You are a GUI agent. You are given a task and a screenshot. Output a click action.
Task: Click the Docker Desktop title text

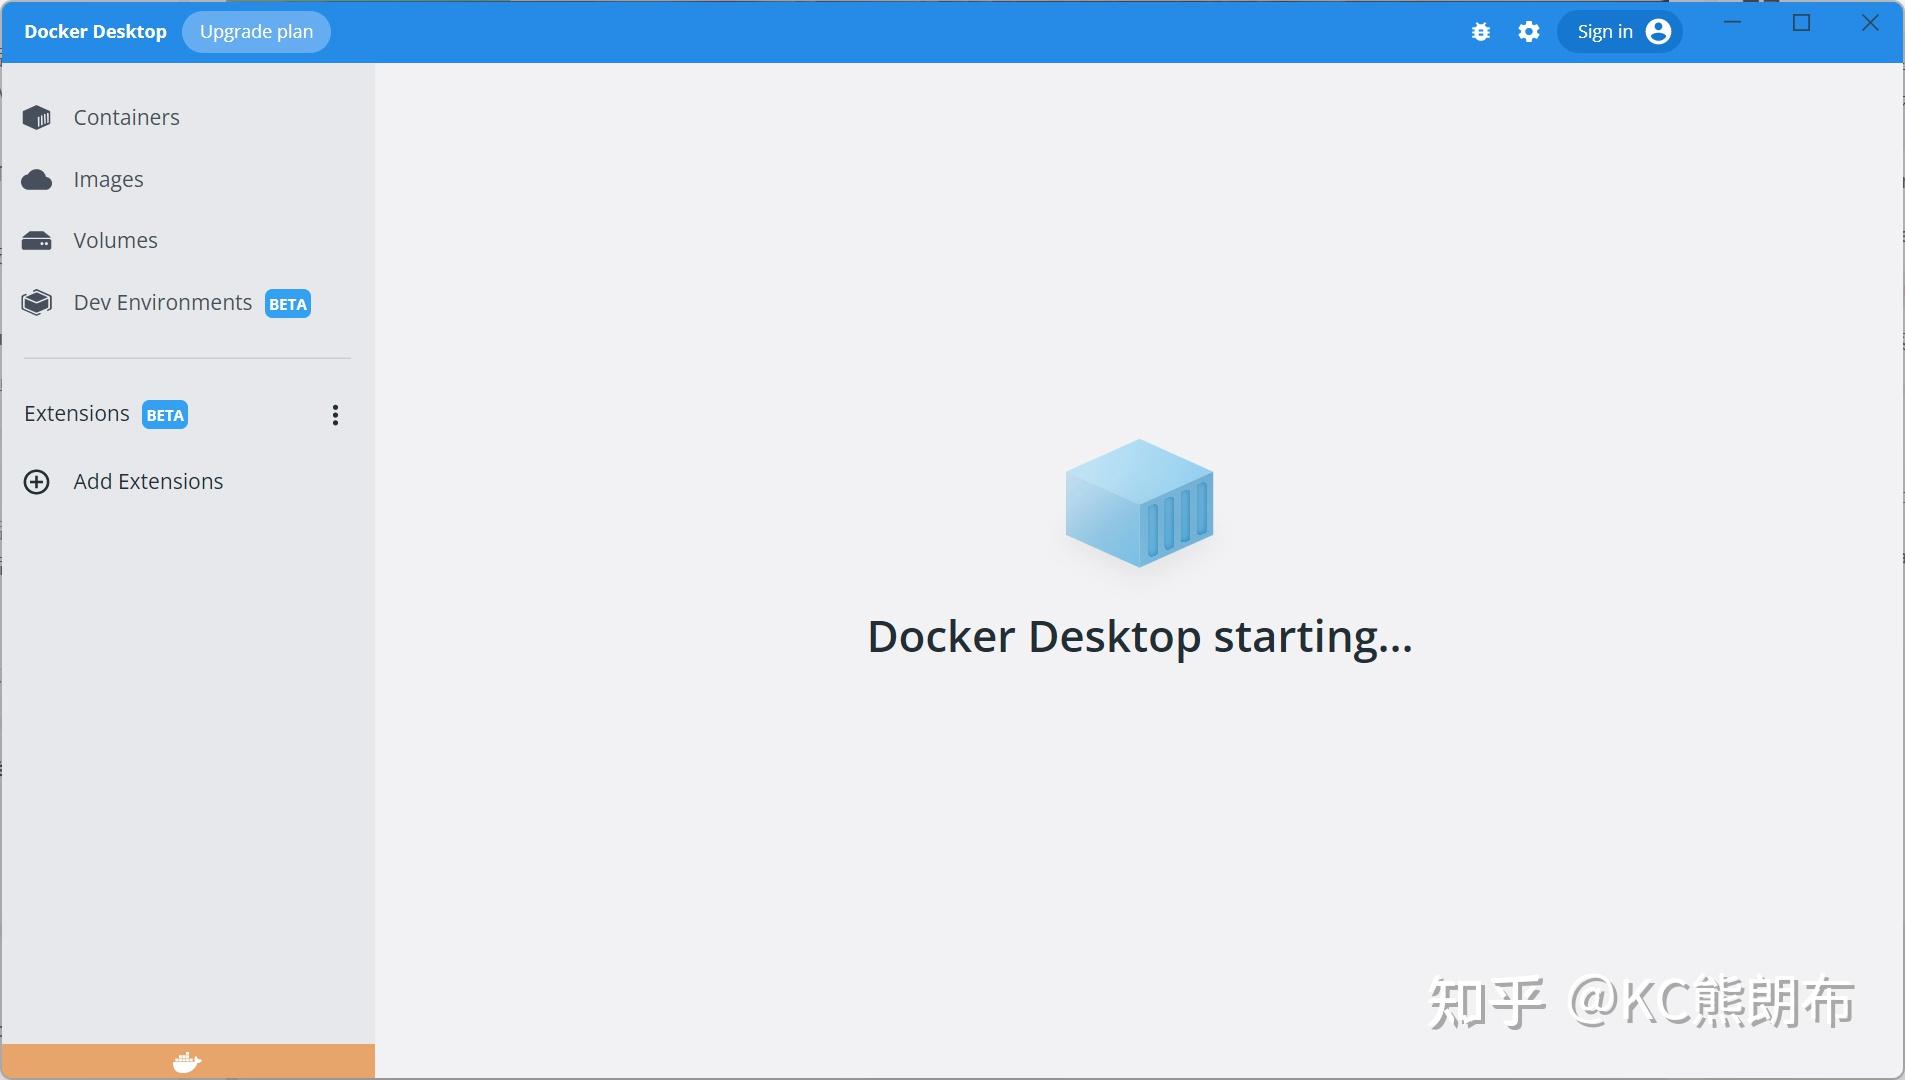[x=95, y=31]
